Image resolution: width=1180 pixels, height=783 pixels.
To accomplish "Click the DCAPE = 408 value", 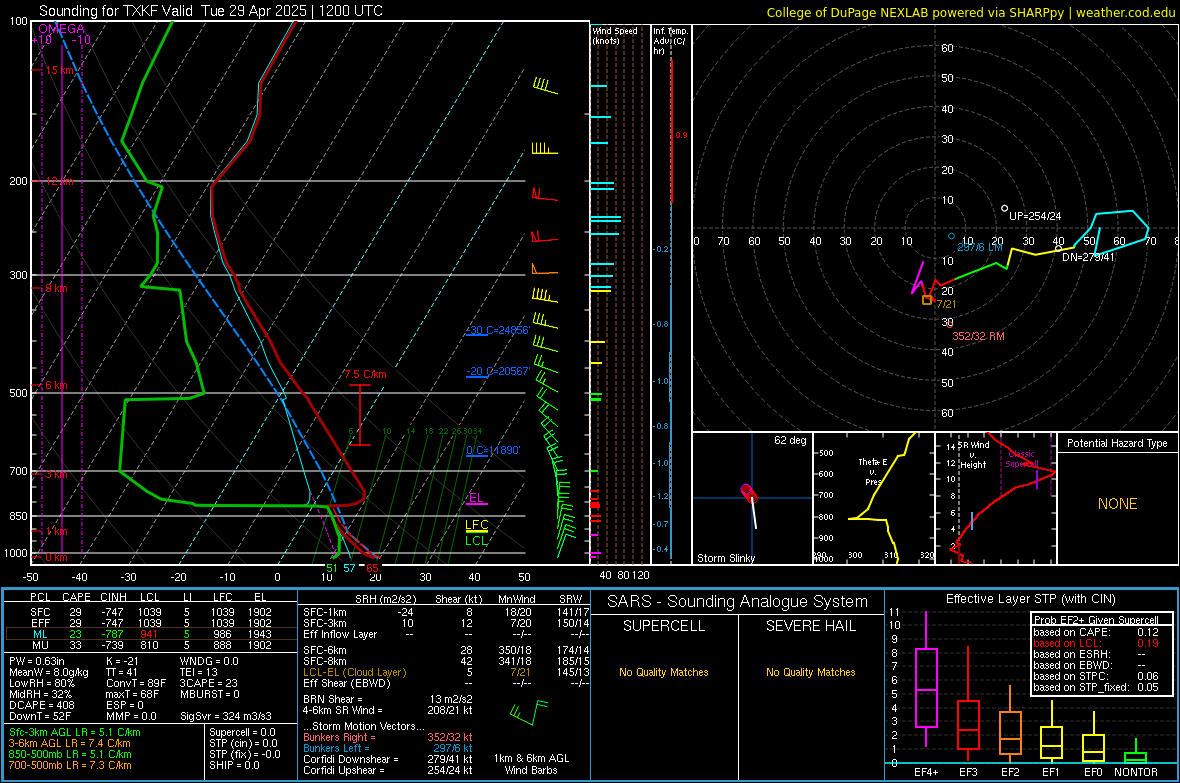I will coord(41,705).
